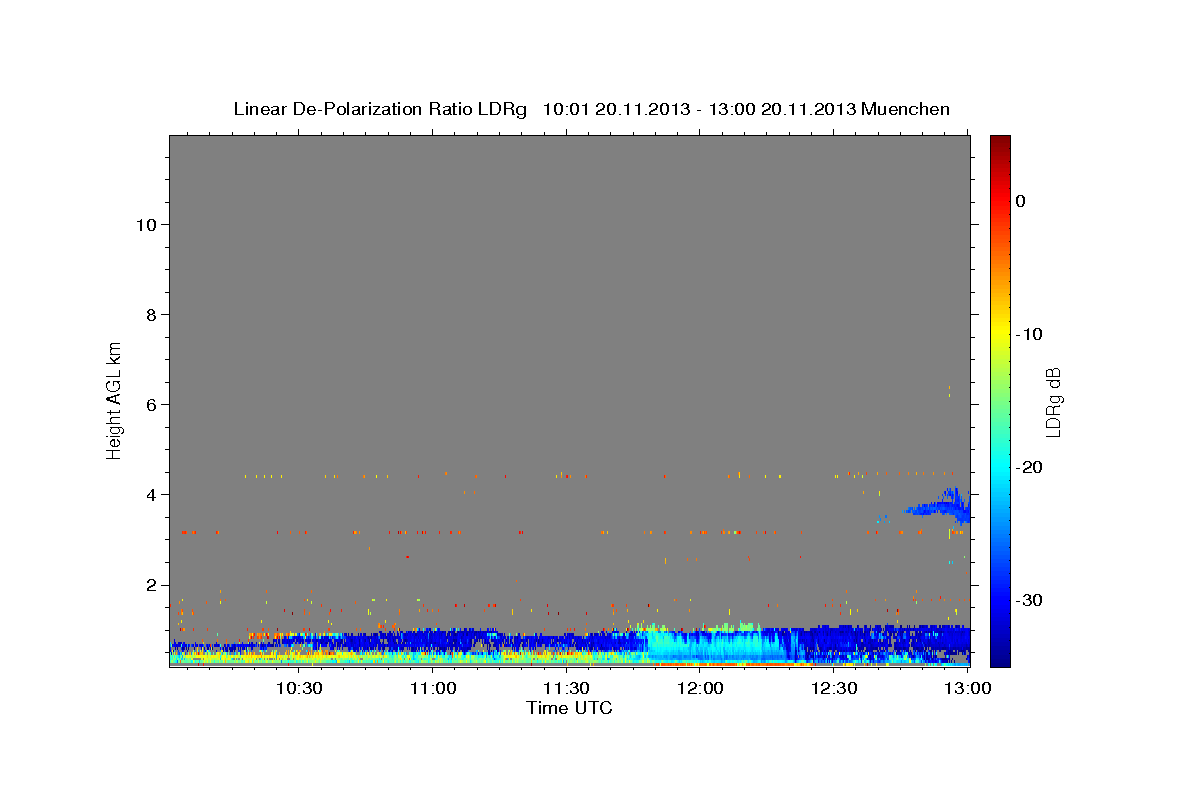Click the height tick label 8
This screenshot has height=800, width=1200.
point(151,314)
